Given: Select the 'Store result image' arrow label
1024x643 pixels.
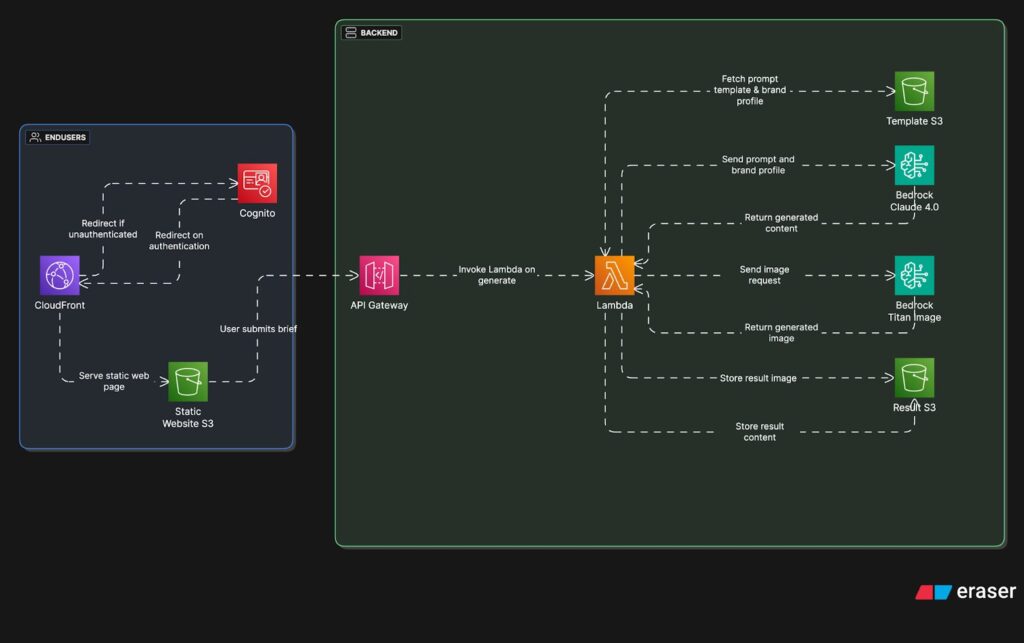Looking at the screenshot, I should [758, 378].
